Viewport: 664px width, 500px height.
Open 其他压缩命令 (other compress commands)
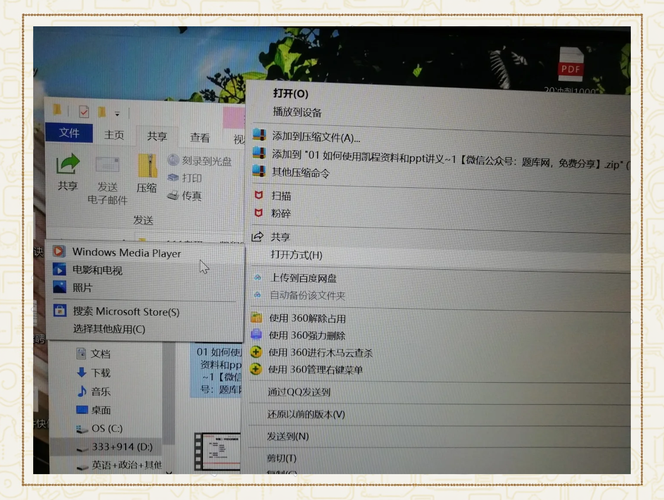(300, 173)
